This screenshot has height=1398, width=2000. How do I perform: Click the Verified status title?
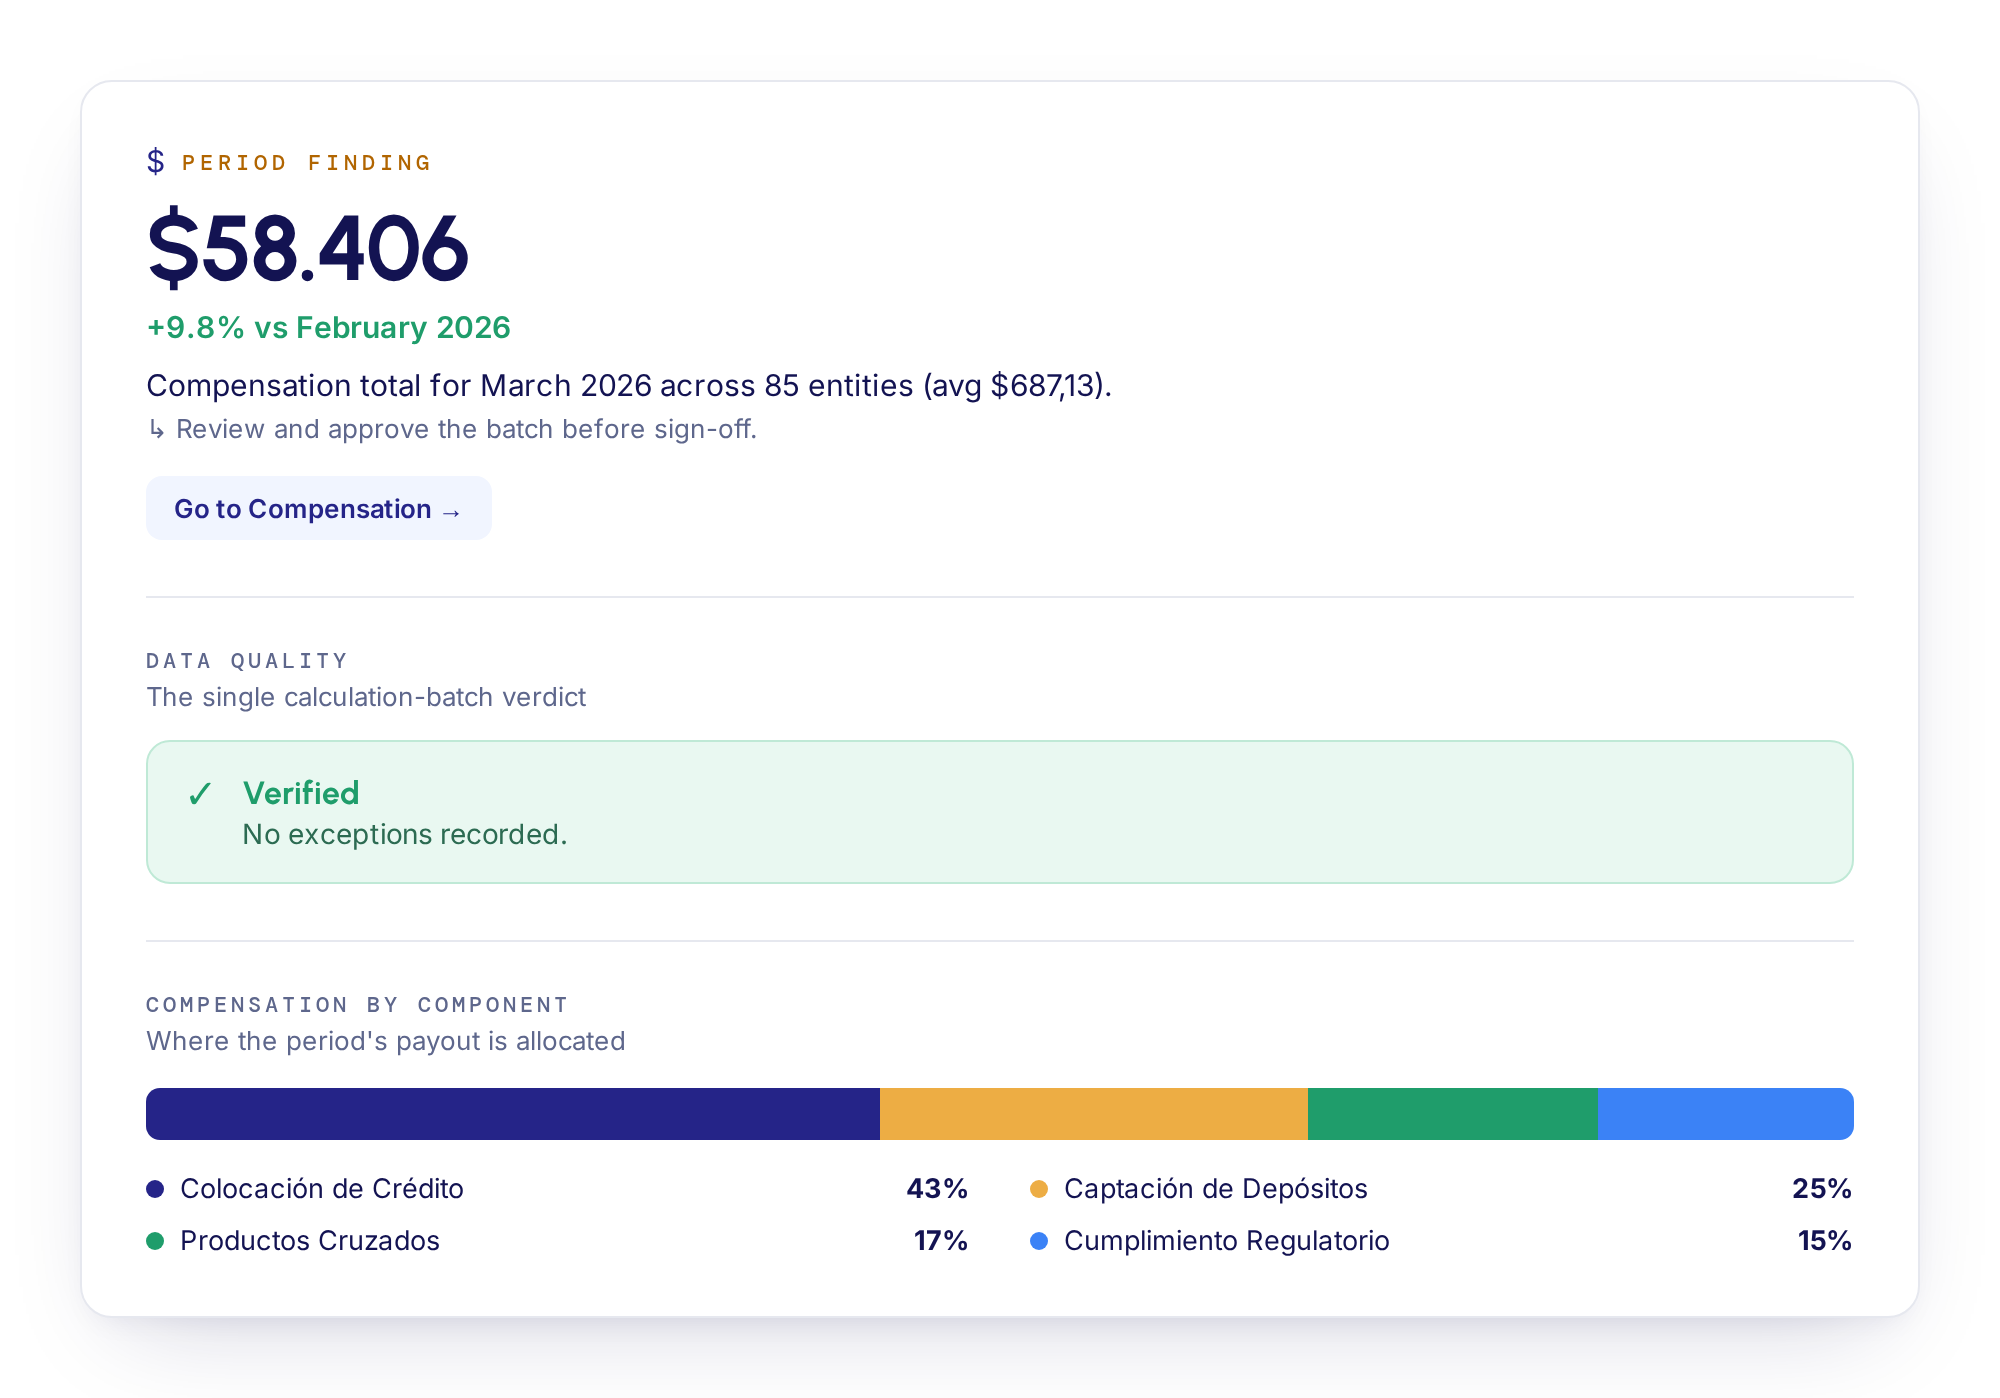(301, 793)
